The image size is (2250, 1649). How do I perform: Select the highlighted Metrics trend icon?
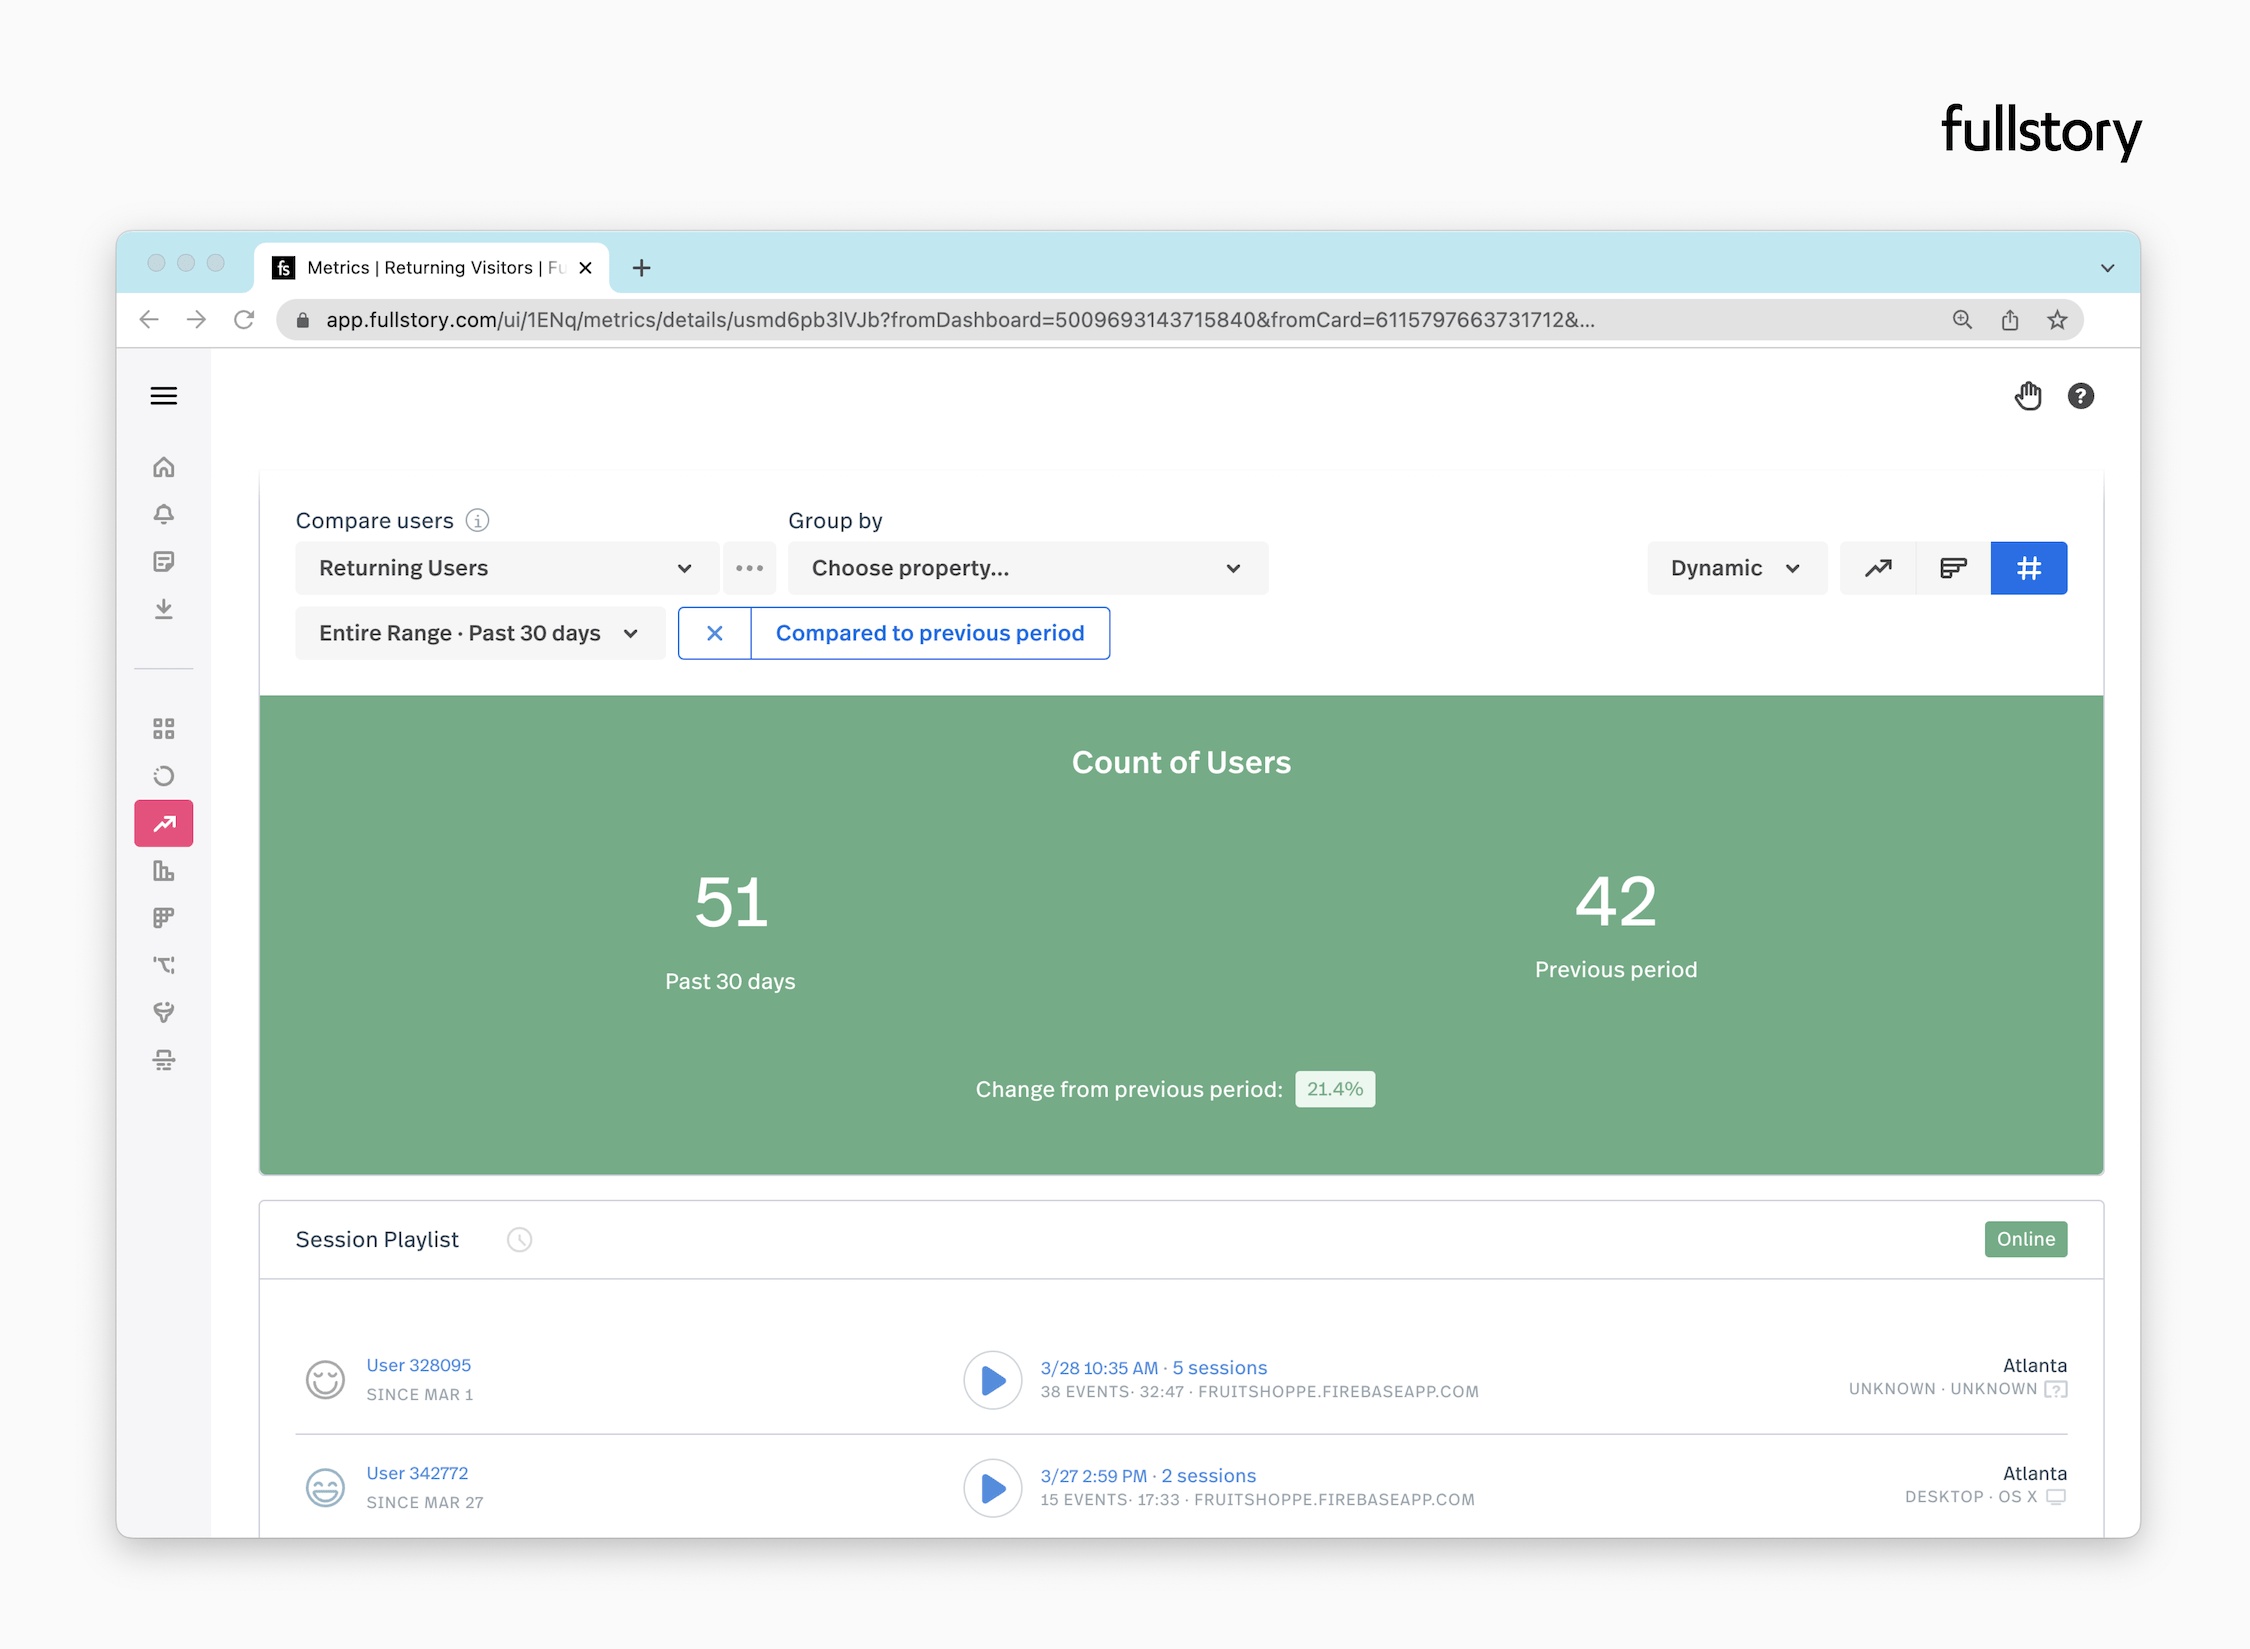click(x=164, y=823)
